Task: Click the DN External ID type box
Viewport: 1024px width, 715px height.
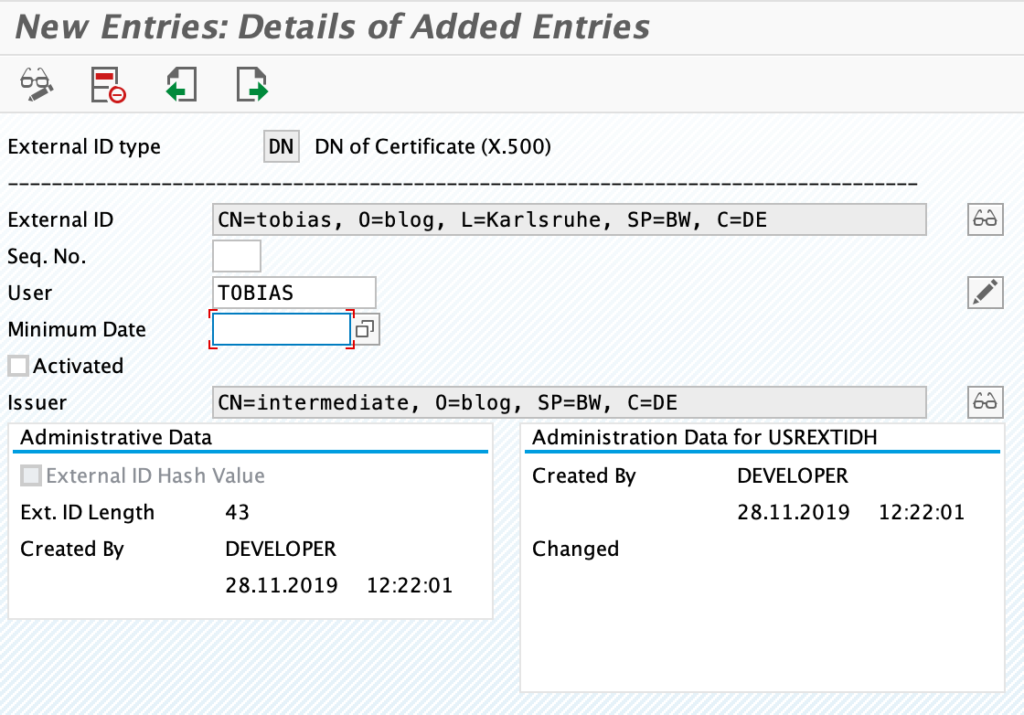Action: [x=280, y=146]
